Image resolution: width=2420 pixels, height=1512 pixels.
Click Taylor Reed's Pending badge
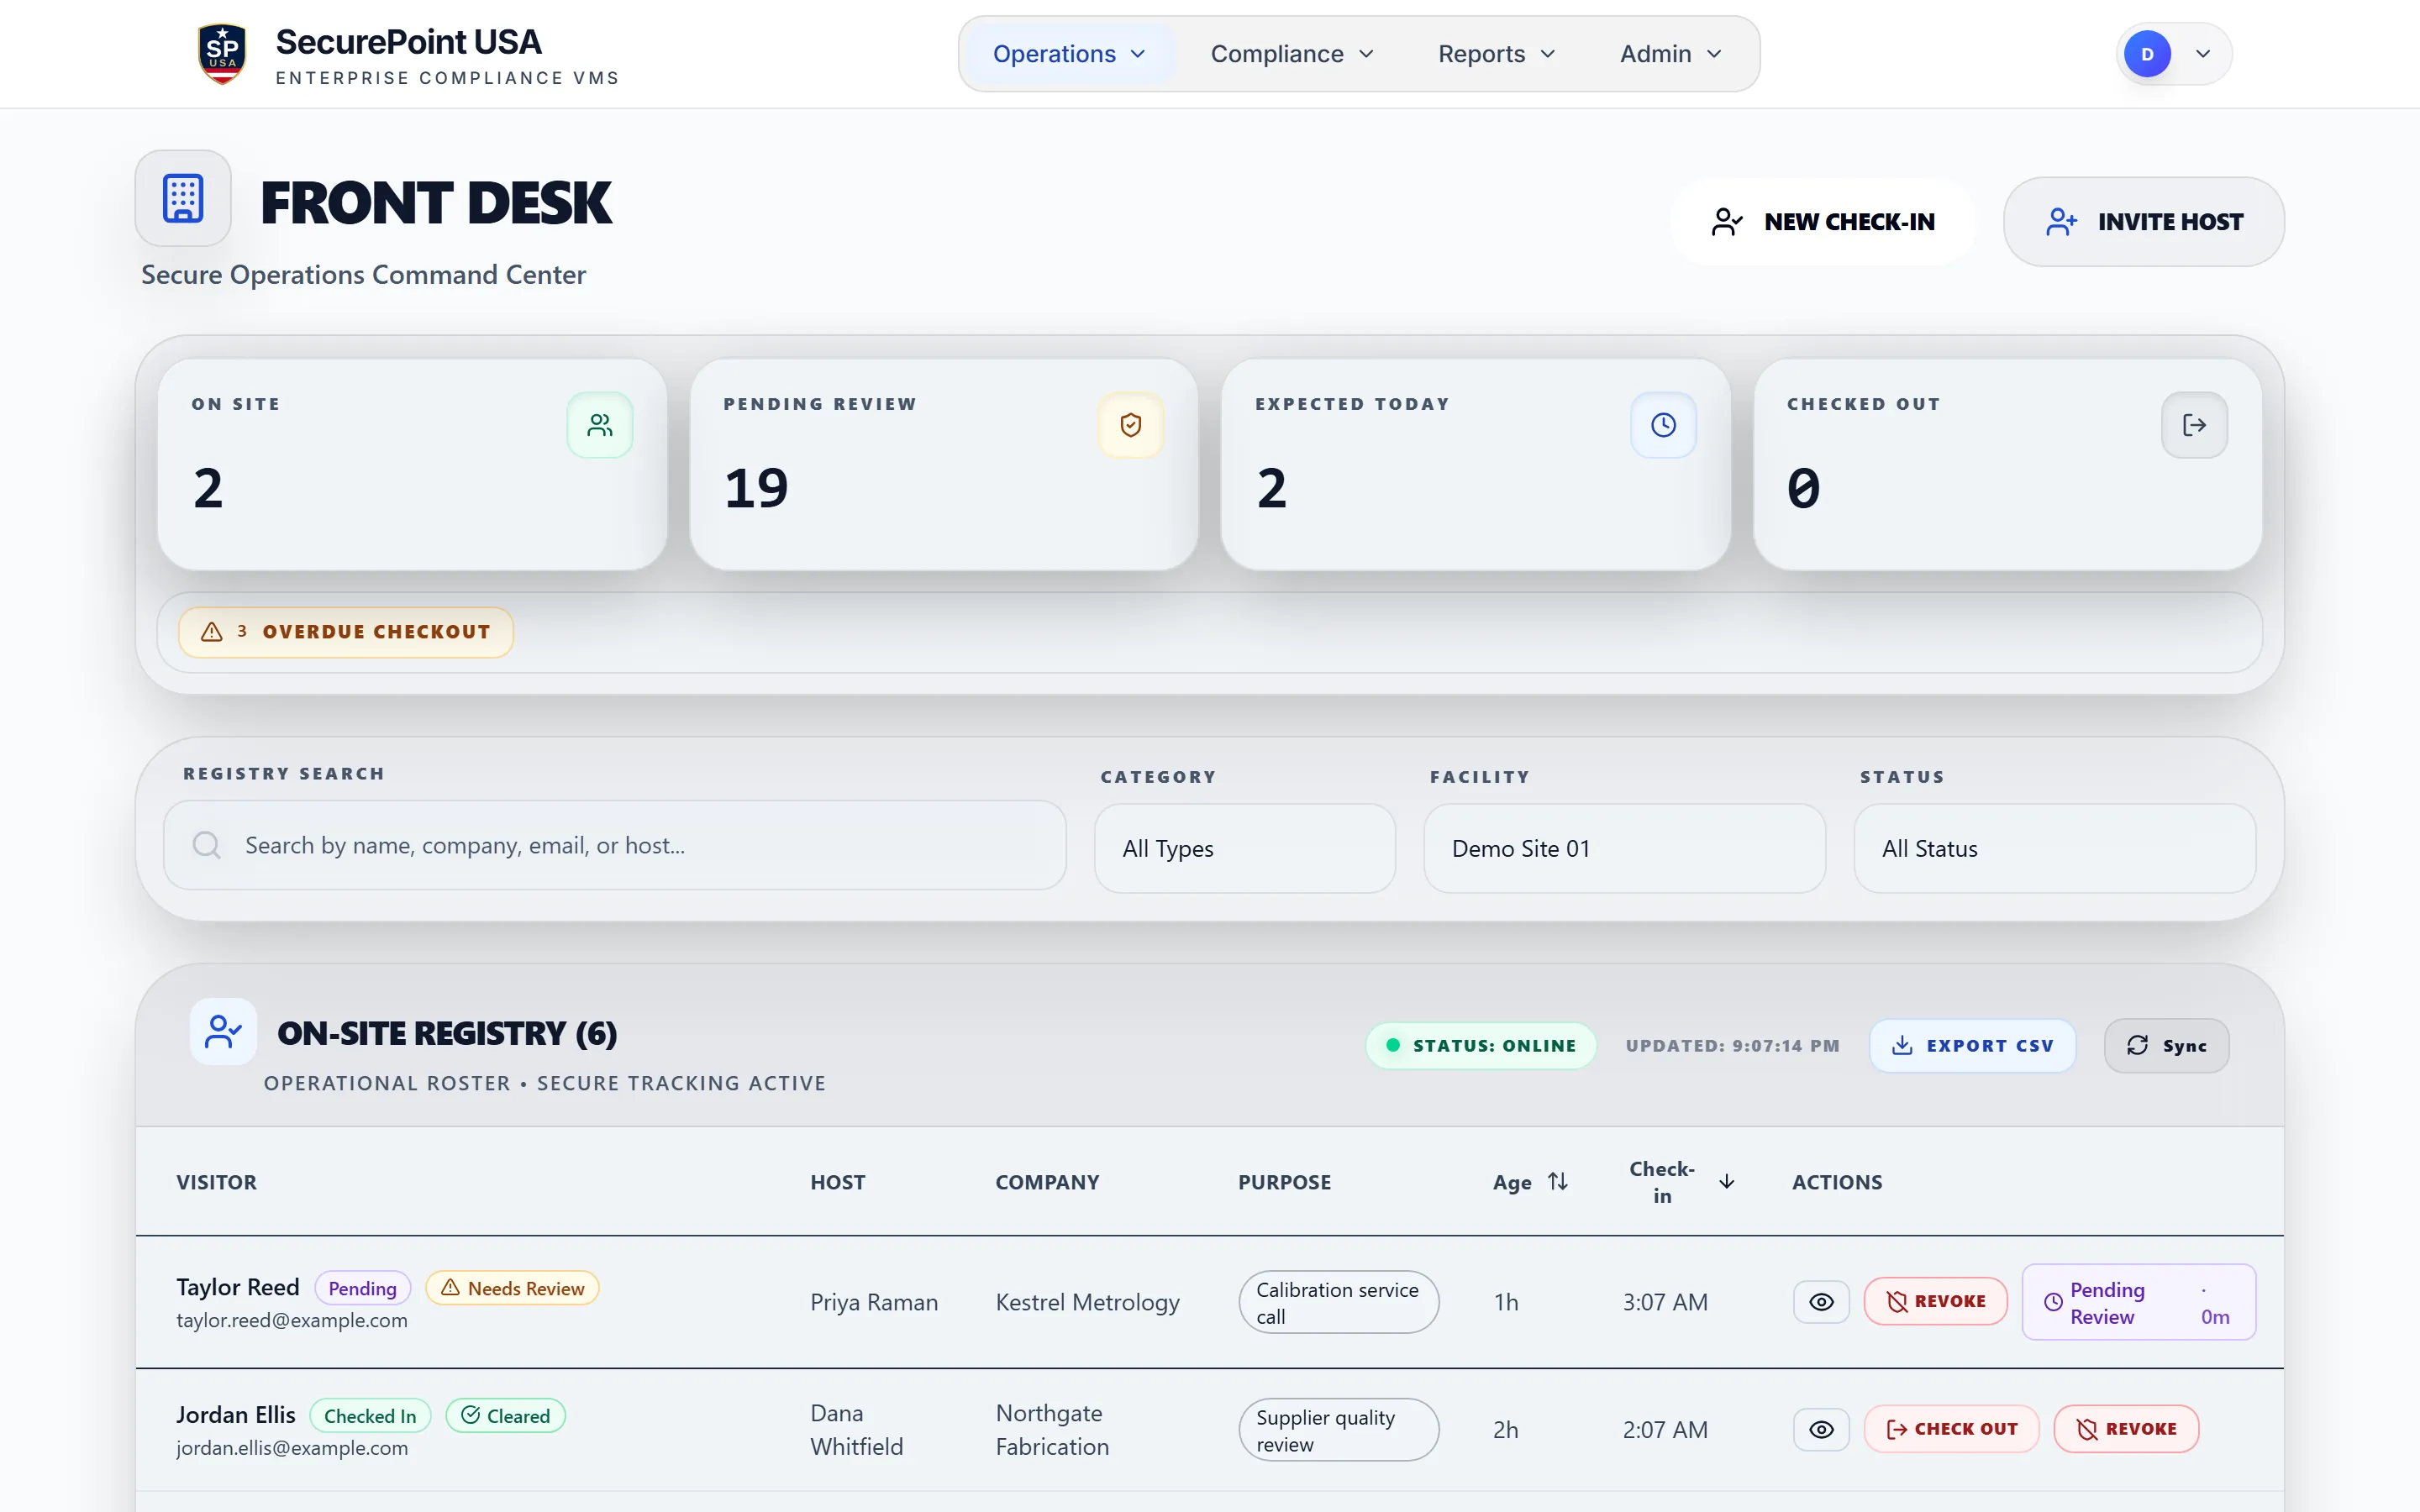point(362,1288)
